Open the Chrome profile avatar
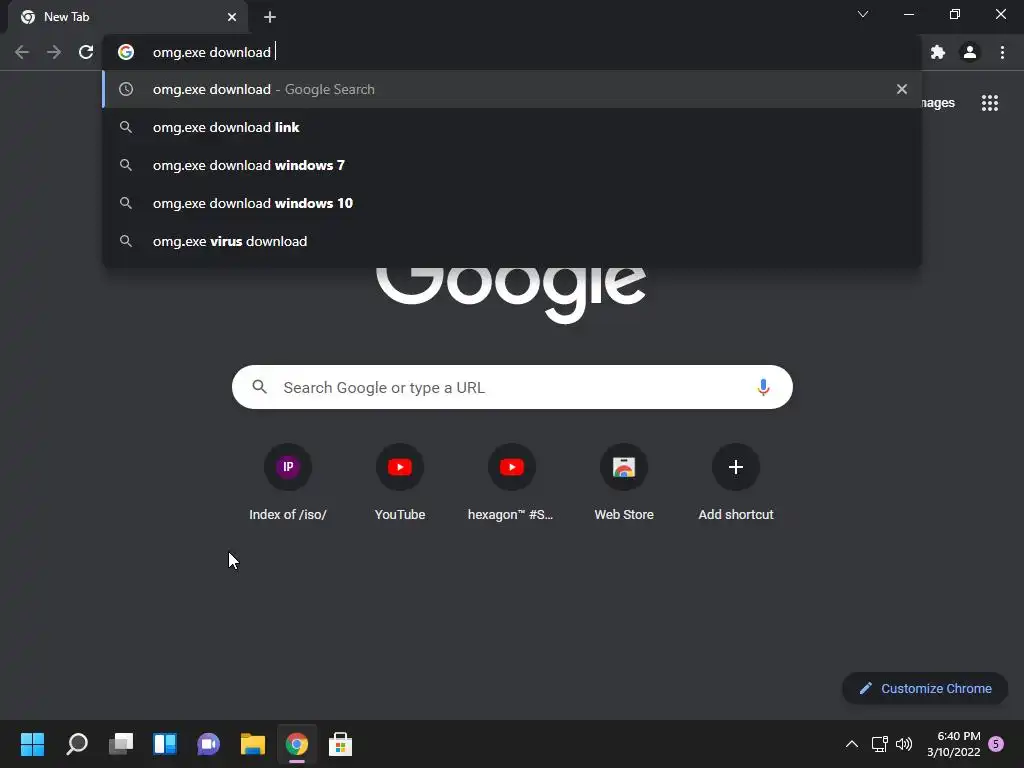The image size is (1024, 768). 970,52
